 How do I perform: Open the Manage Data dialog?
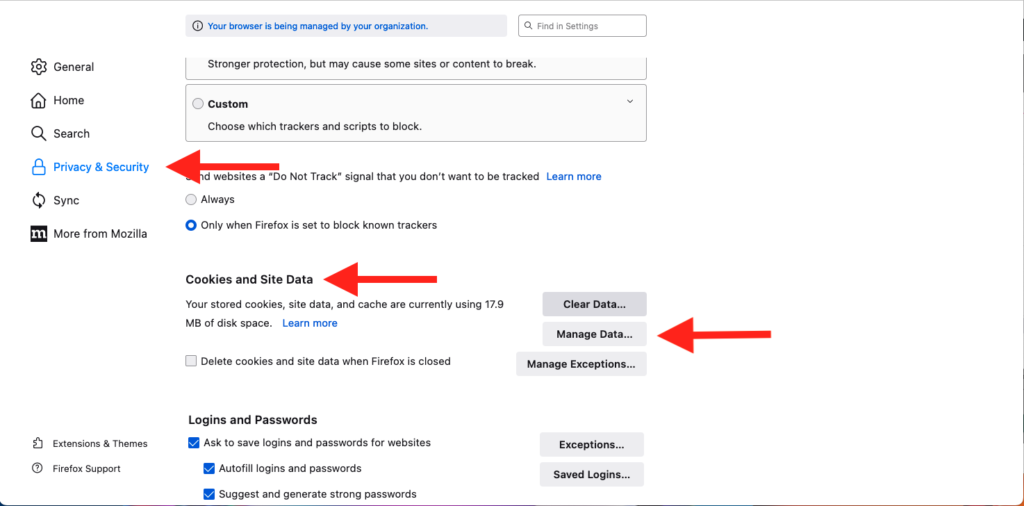click(594, 334)
